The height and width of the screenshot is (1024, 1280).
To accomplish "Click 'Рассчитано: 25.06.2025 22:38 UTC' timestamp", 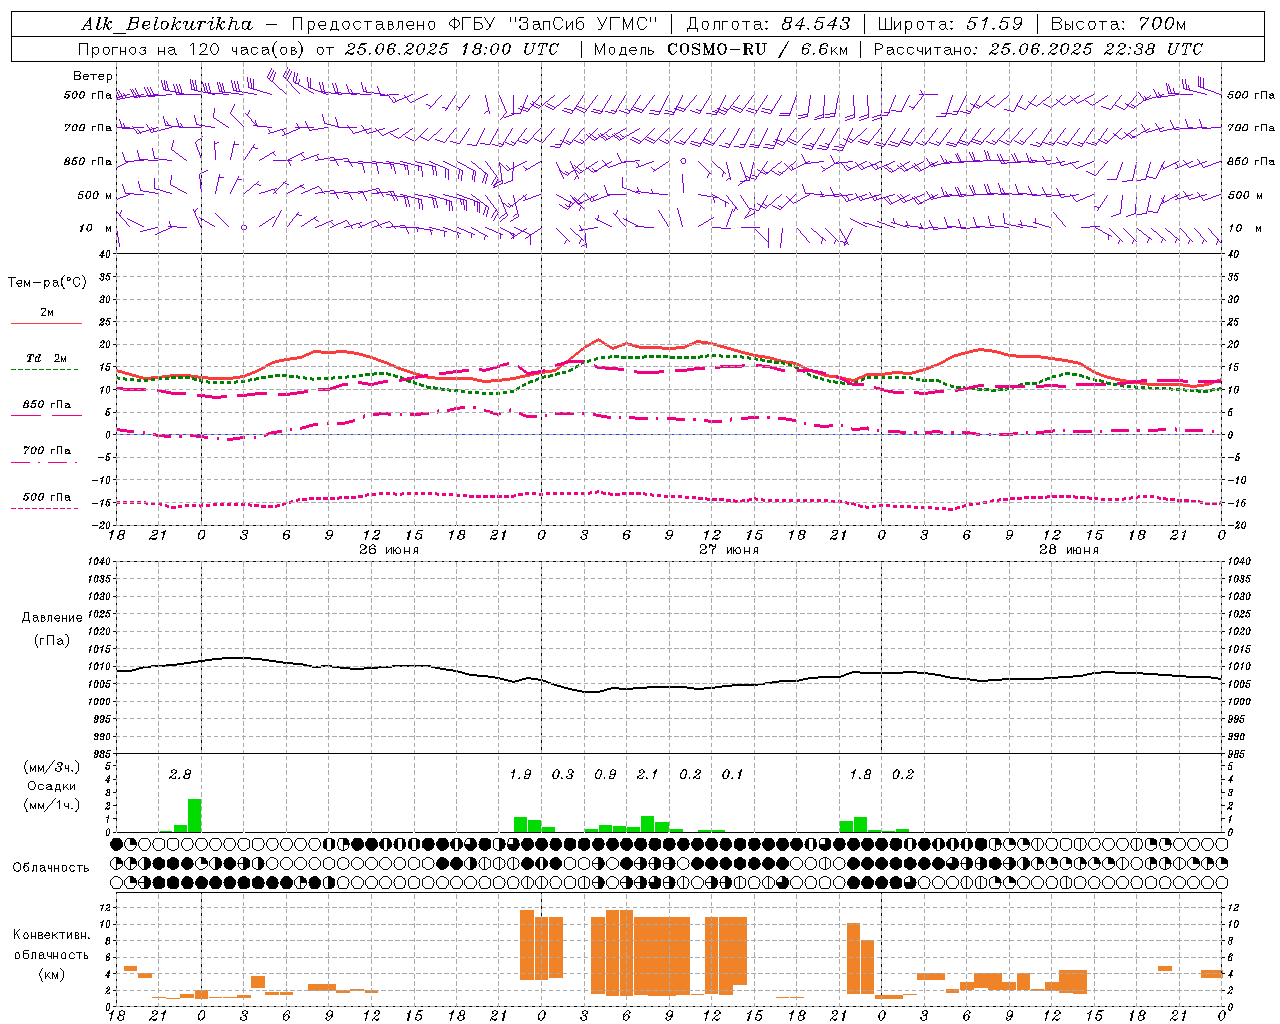I will point(1038,49).
